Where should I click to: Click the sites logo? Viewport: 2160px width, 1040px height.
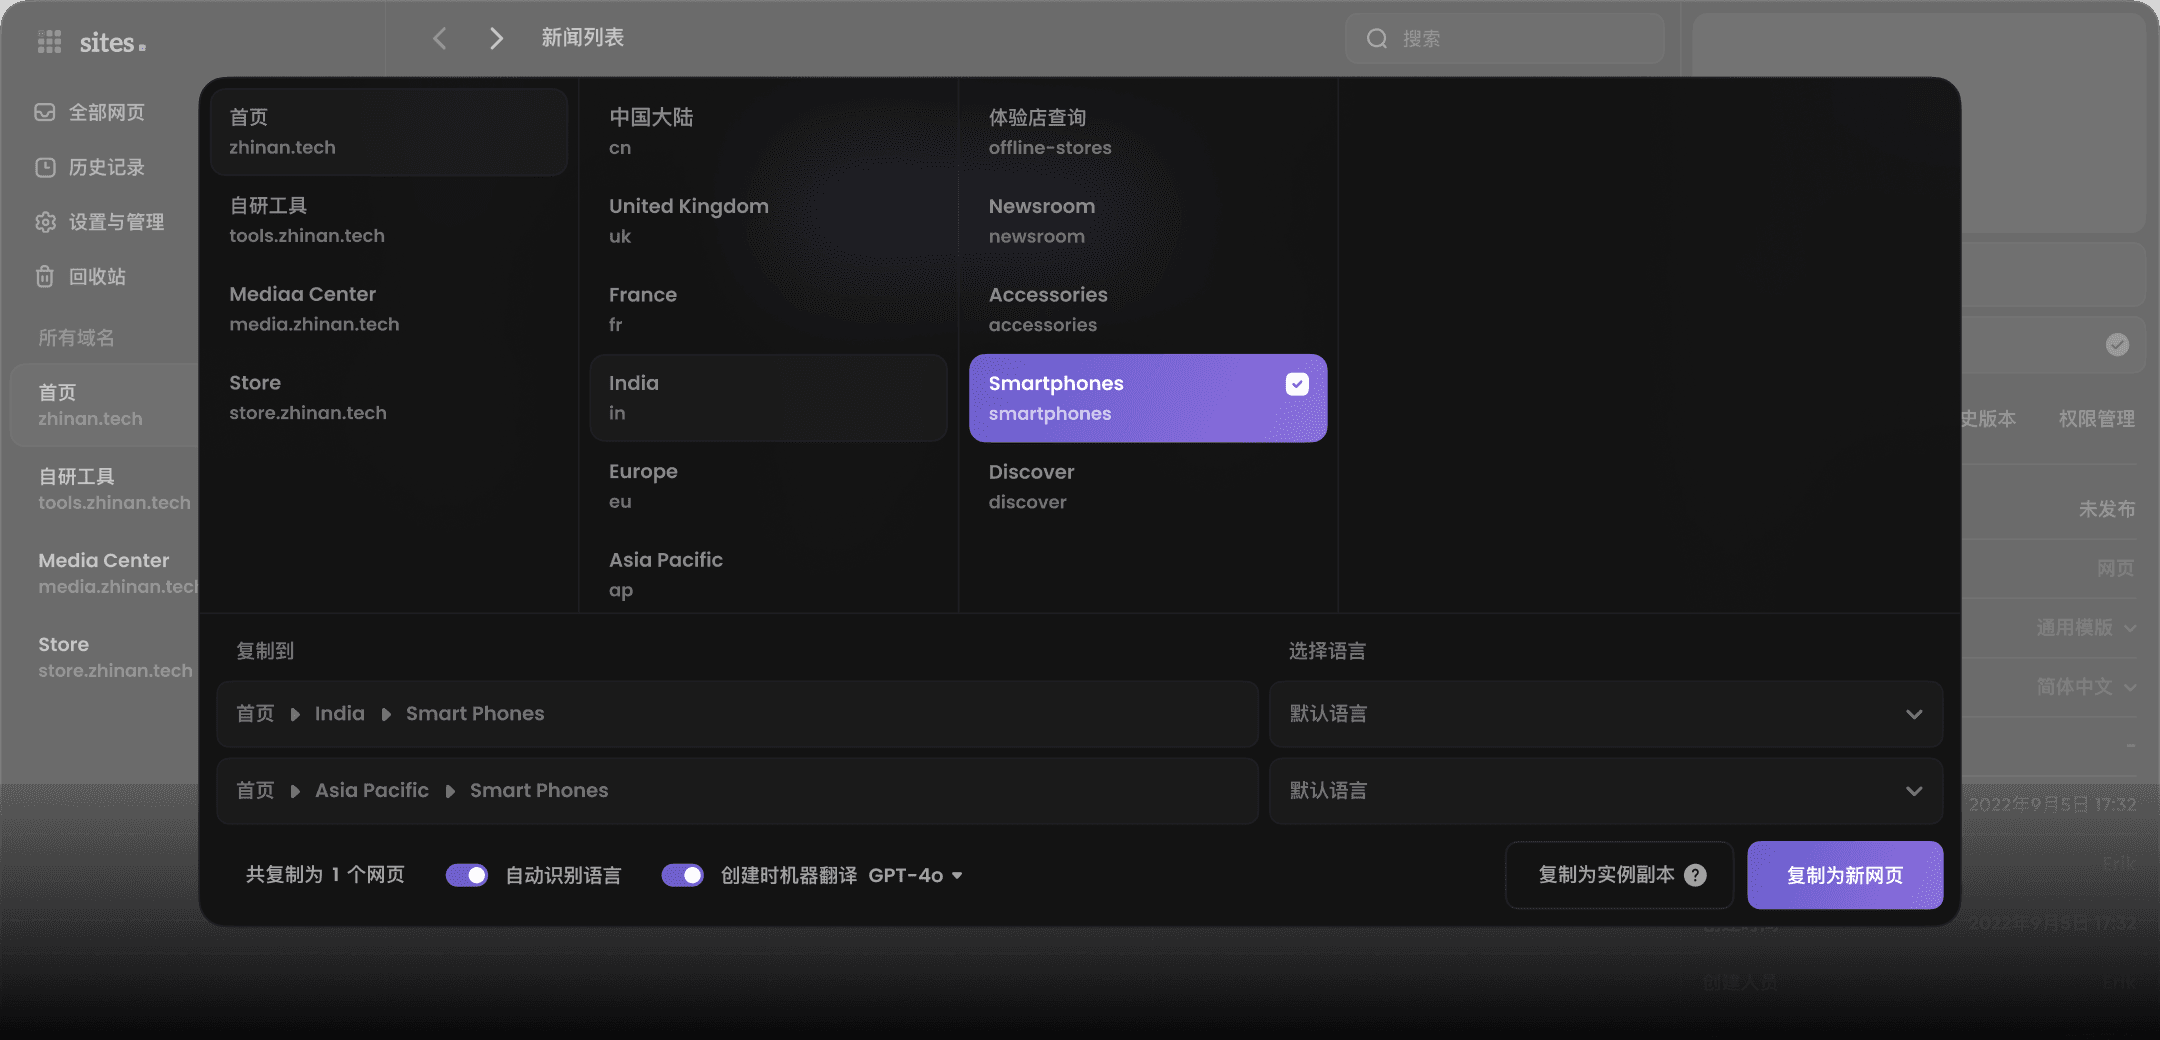112,42
